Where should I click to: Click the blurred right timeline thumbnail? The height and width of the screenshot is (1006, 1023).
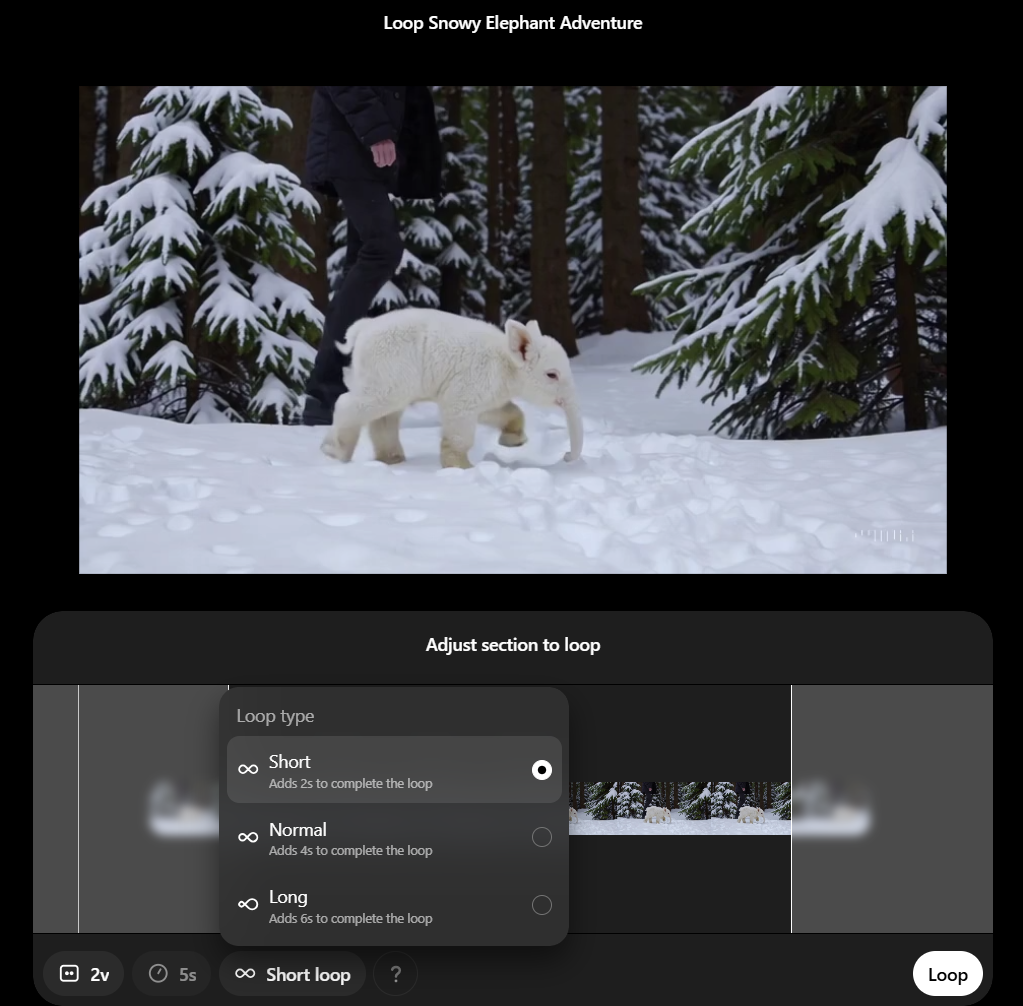pos(831,808)
